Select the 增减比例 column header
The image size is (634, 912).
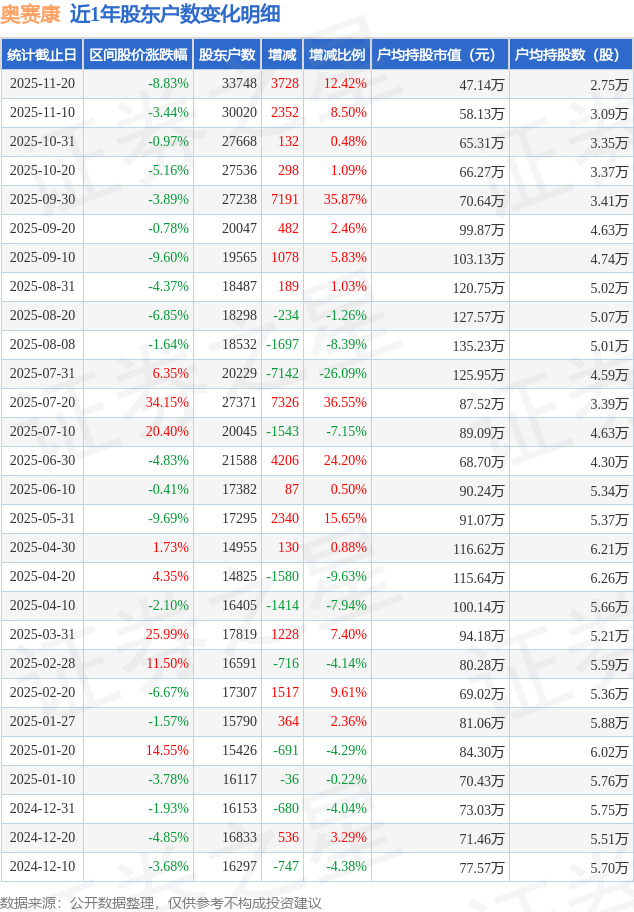tap(337, 55)
